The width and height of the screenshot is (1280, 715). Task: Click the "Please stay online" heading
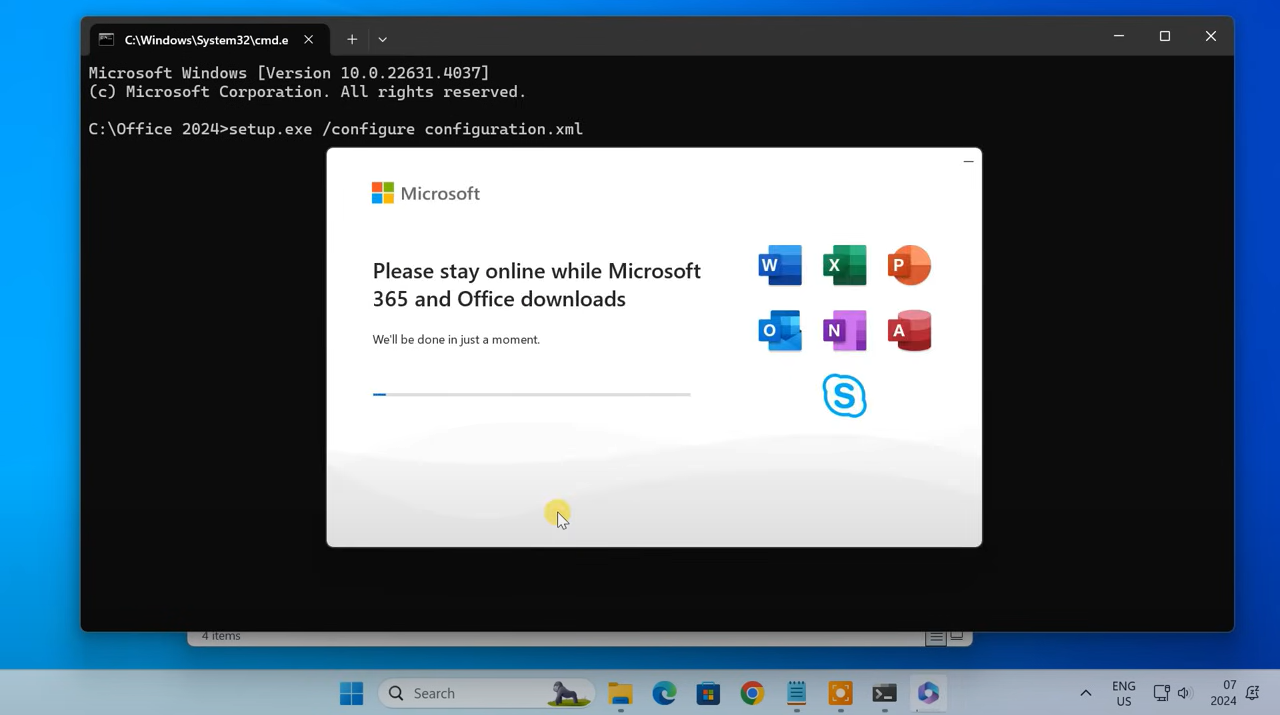click(x=537, y=285)
